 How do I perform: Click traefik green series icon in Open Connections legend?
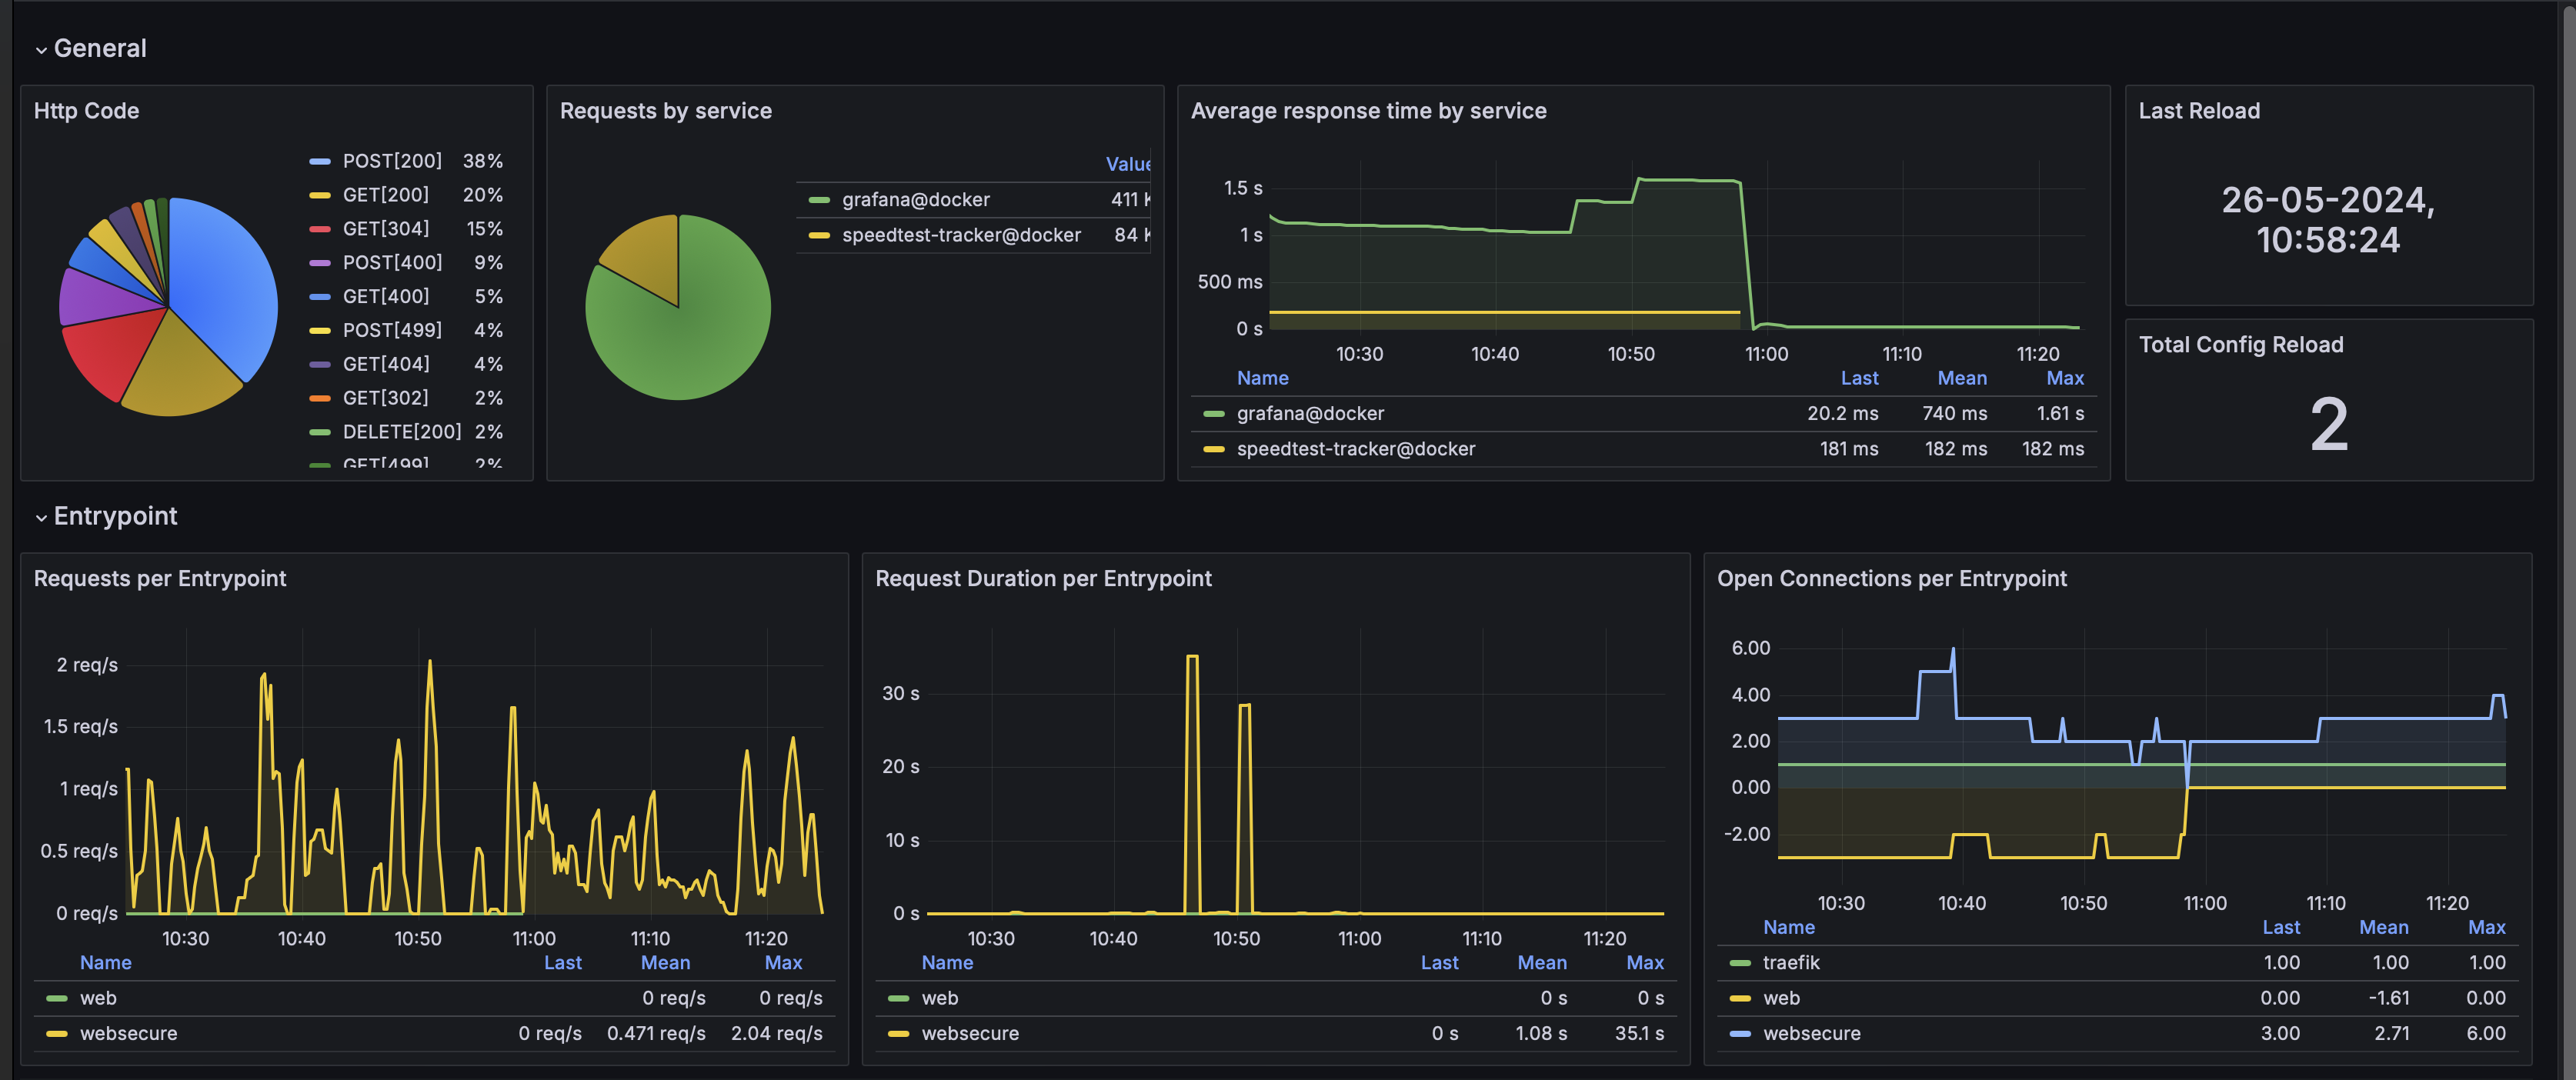point(1740,963)
